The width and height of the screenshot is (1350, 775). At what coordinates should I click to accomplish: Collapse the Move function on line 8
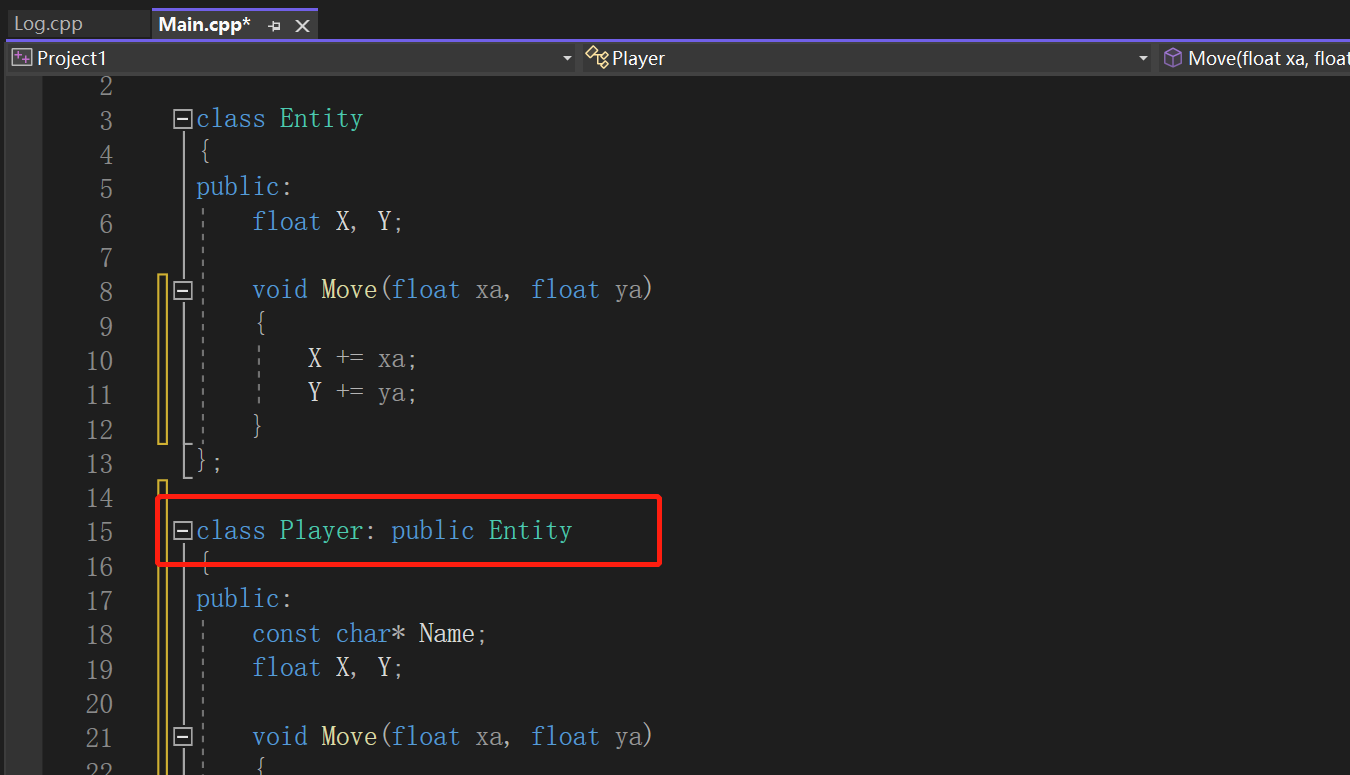tap(182, 290)
